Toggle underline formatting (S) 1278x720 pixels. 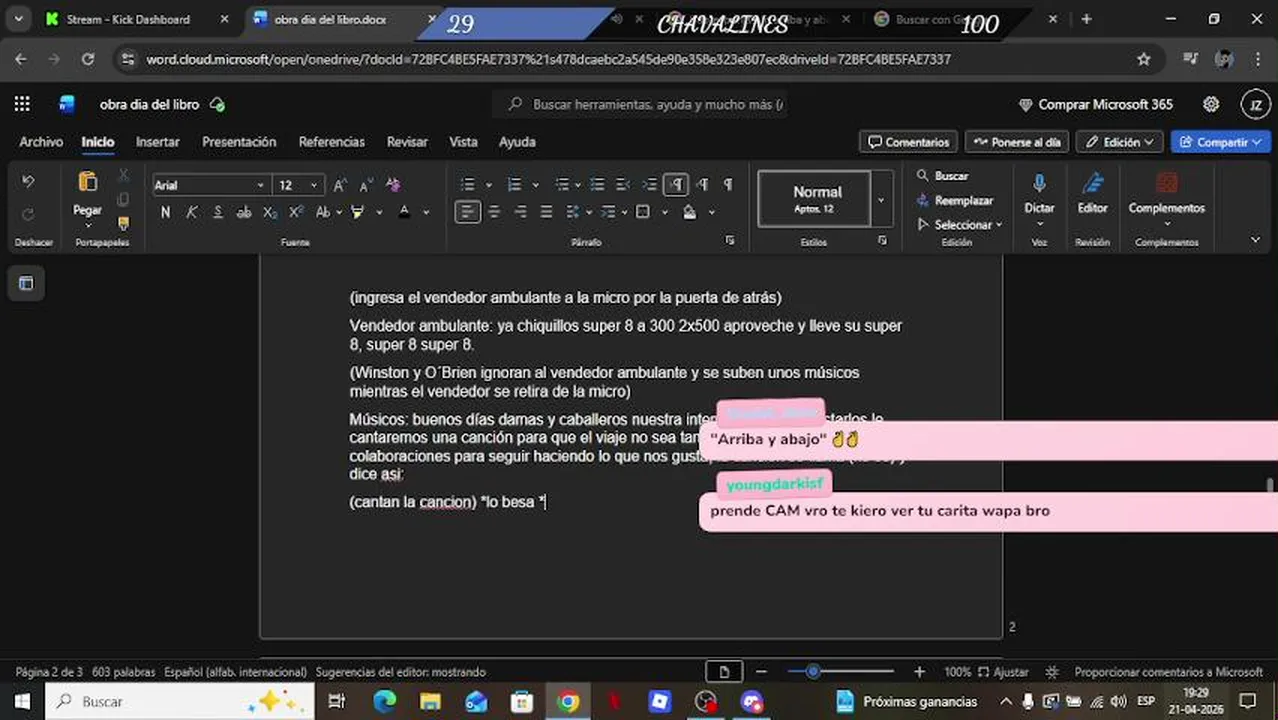click(x=217, y=212)
